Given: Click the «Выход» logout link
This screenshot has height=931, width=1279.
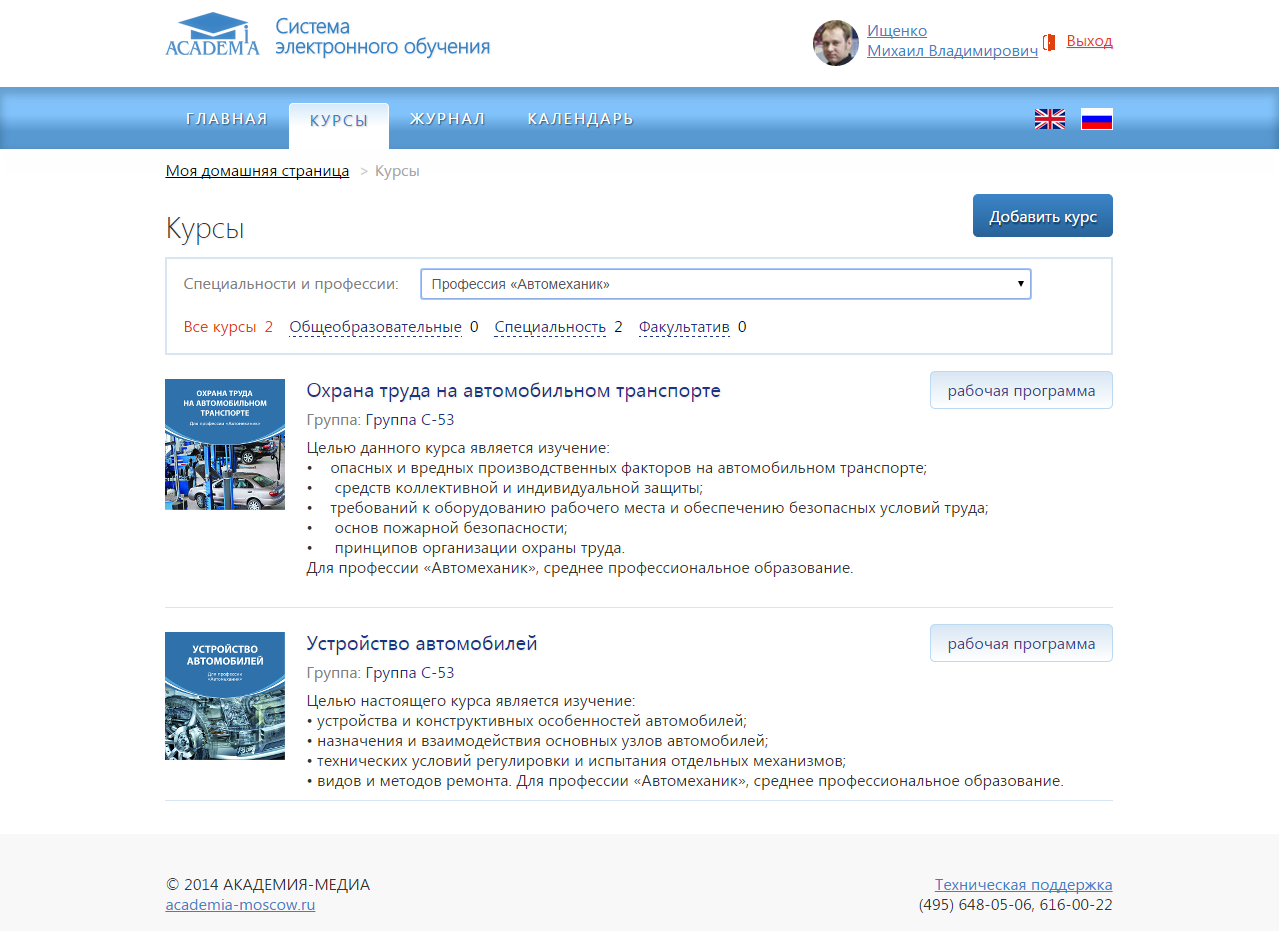Looking at the screenshot, I should (x=1089, y=41).
